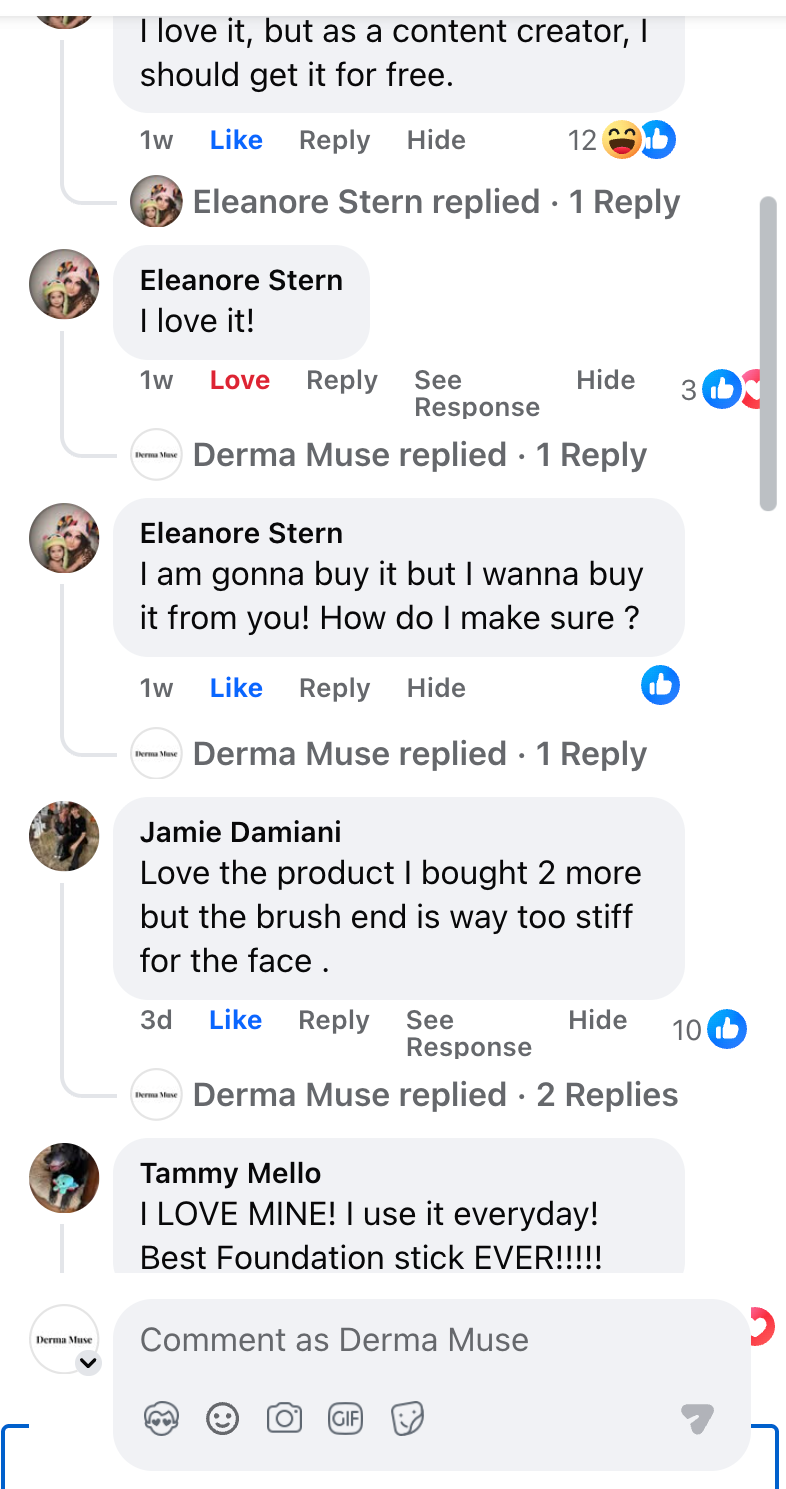This screenshot has height=1489, width=786.
Task: Click the thumbs-up reaction on Jamie Damiani's comment
Action: [727, 1029]
